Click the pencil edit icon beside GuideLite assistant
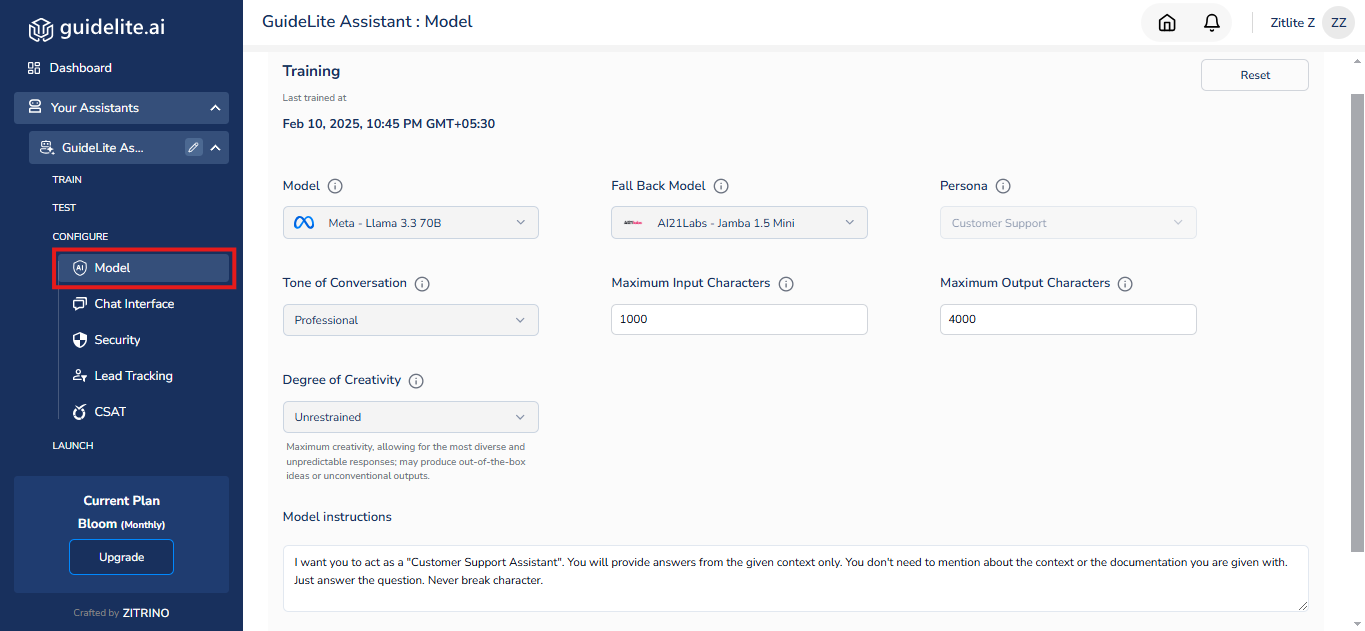 (194, 147)
